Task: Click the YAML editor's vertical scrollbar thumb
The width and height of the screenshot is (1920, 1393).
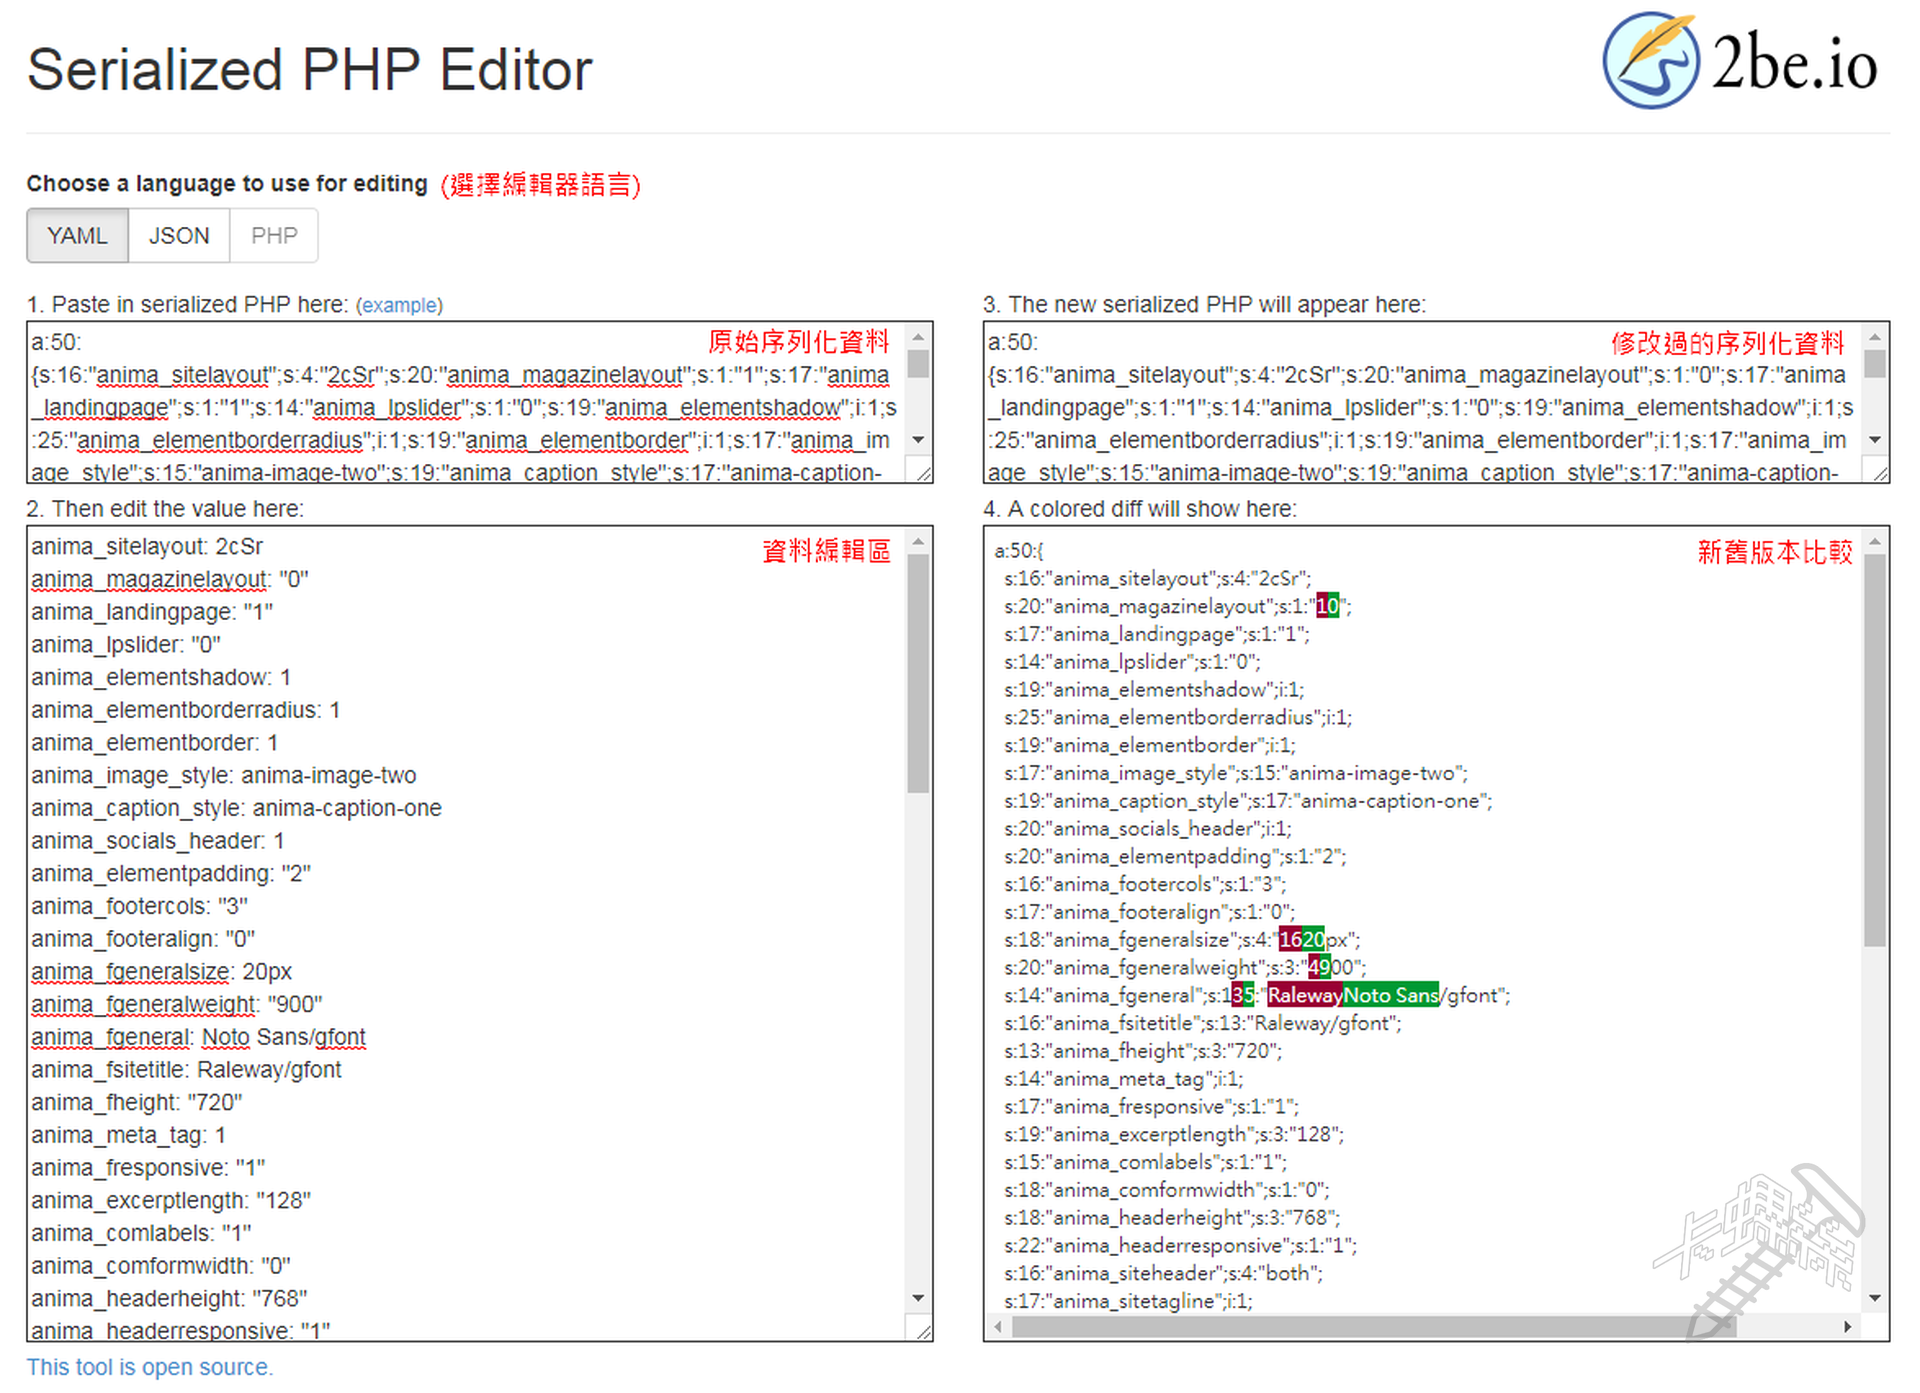Action: point(918,673)
